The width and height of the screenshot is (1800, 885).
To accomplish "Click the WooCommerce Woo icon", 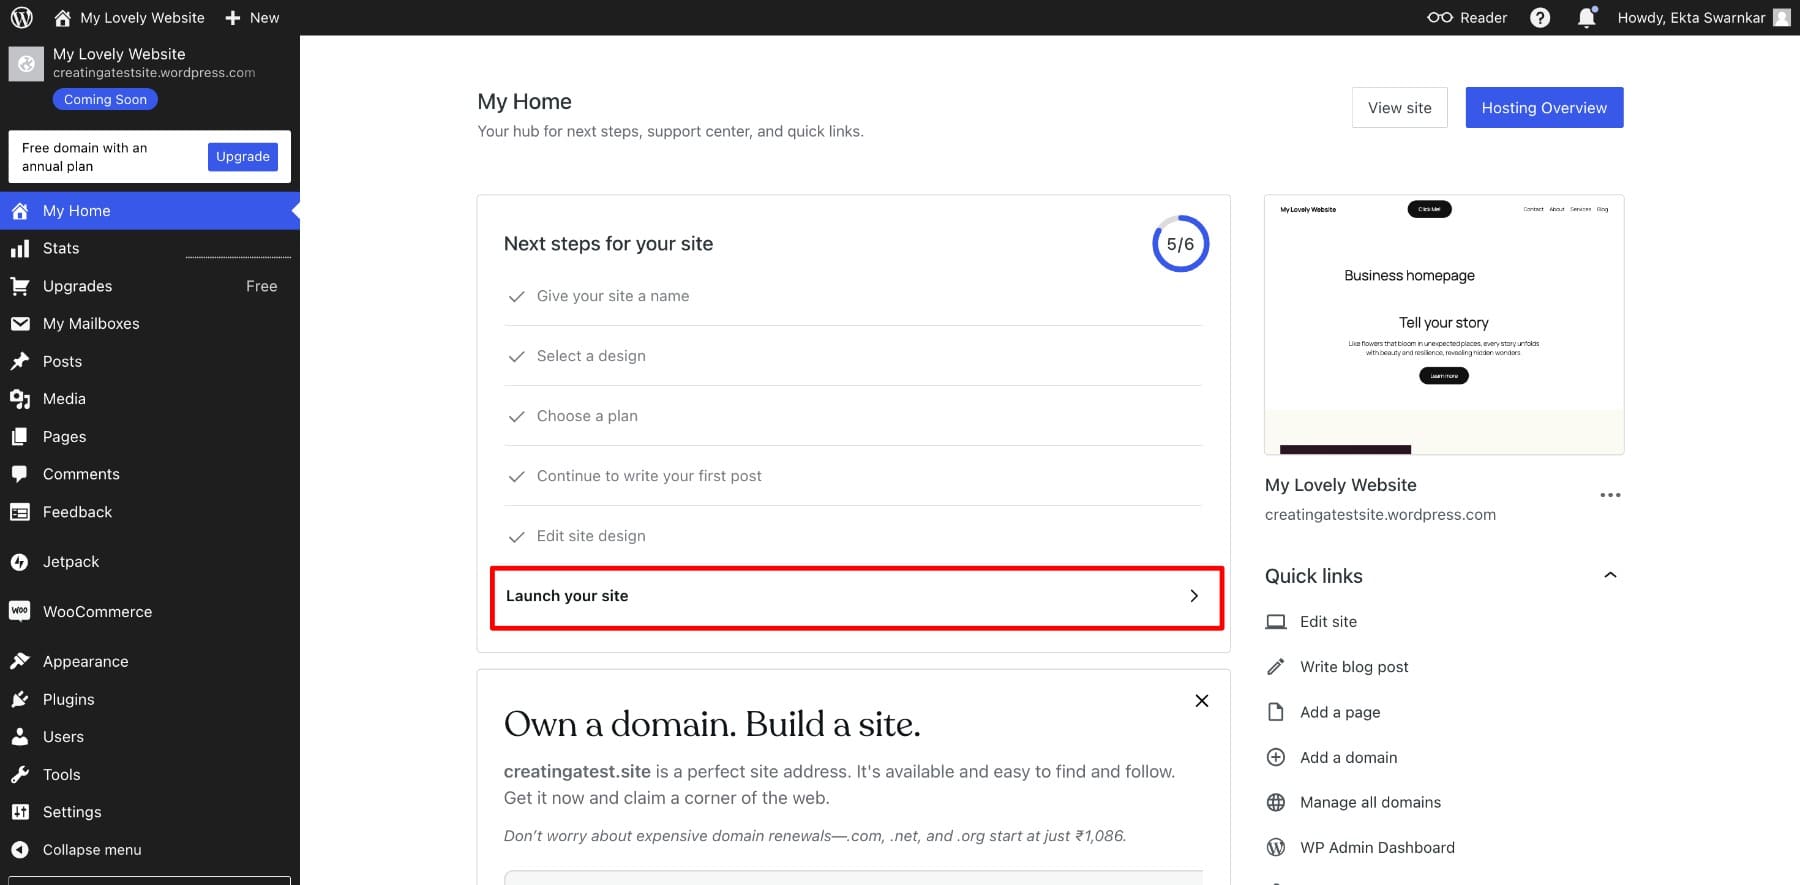I will (x=20, y=611).
